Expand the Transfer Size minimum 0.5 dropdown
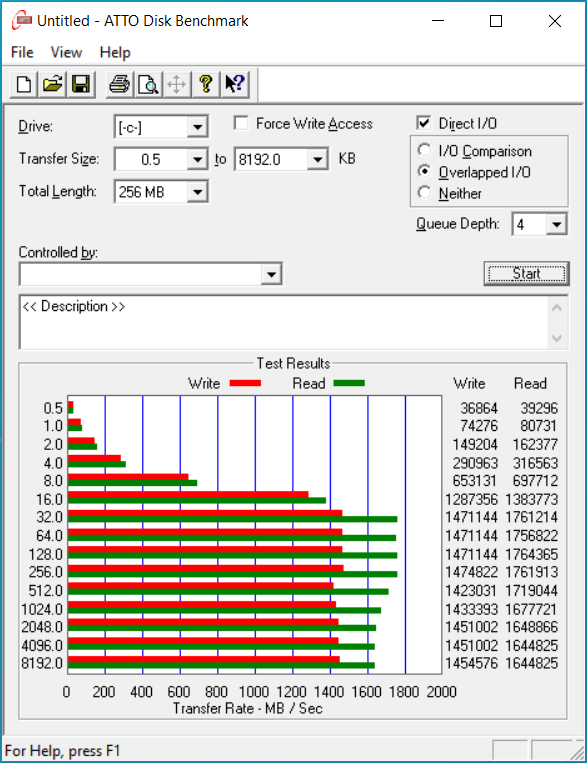This screenshot has height=763, width=587. tap(197, 160)
